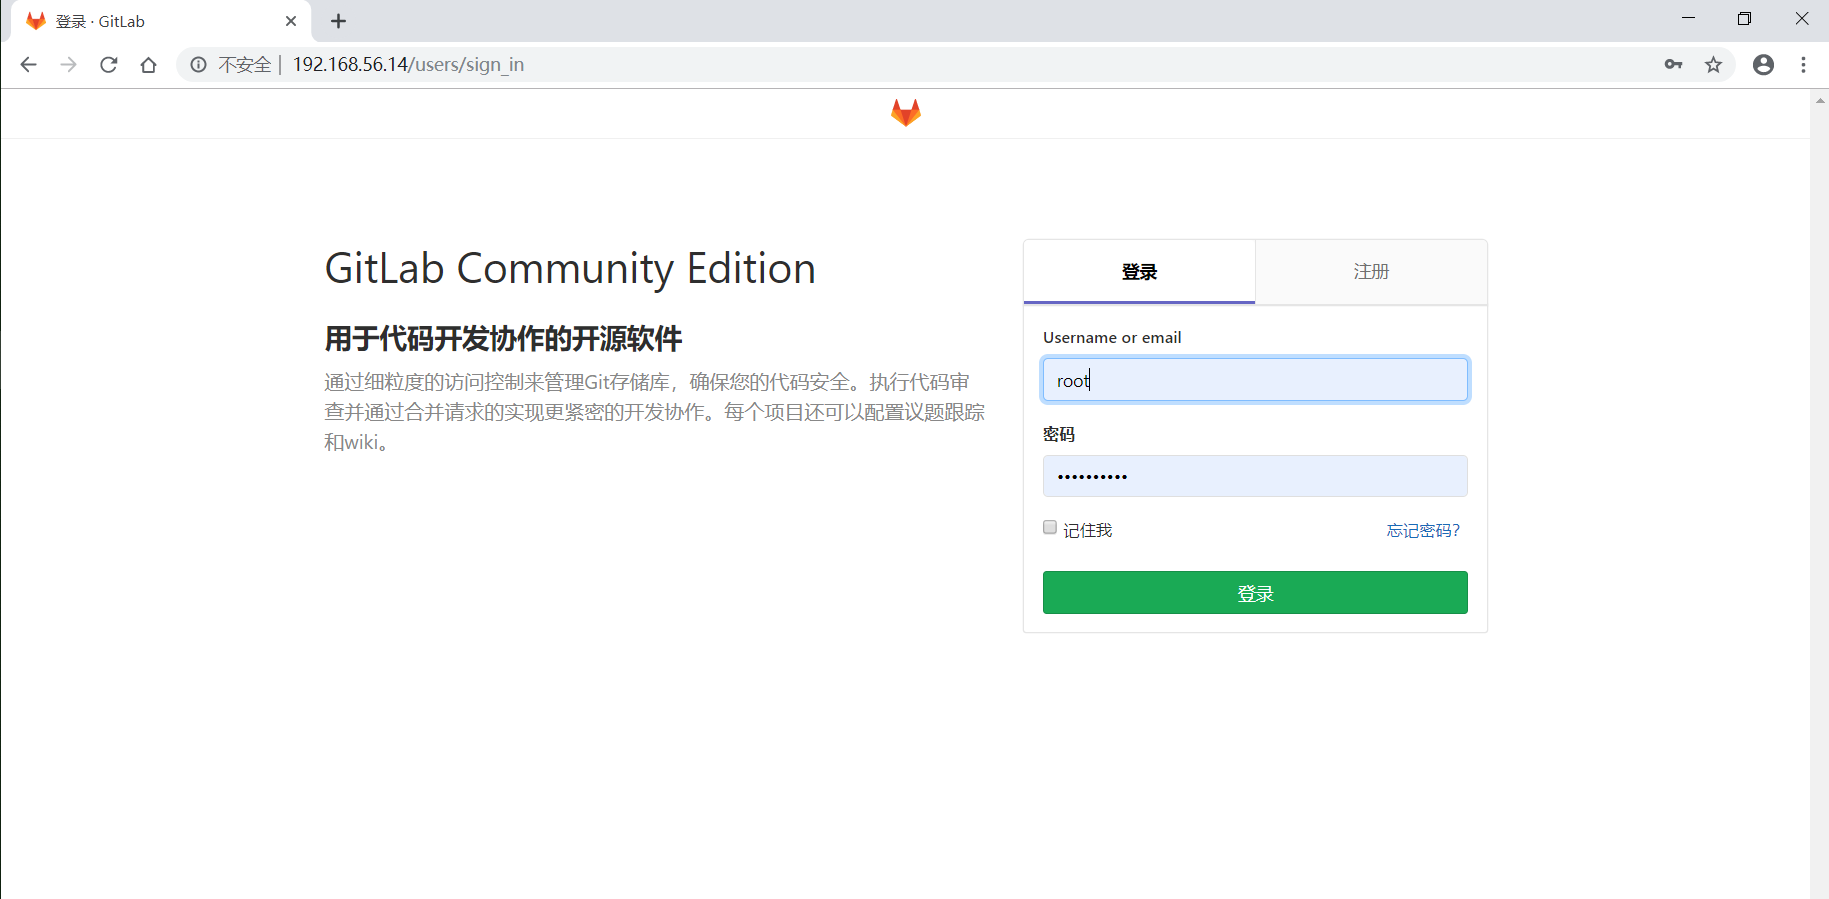Open the Chrome profile avatar icon
The image size is (1829, 899).
(x=1763, y=65)
